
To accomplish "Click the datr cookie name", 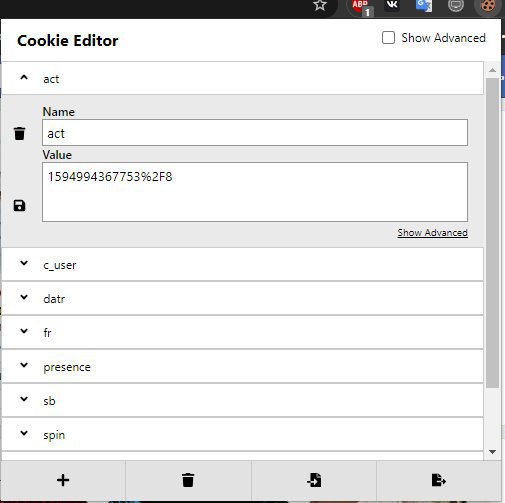I will pyautogui.click(x=54, y=299).
